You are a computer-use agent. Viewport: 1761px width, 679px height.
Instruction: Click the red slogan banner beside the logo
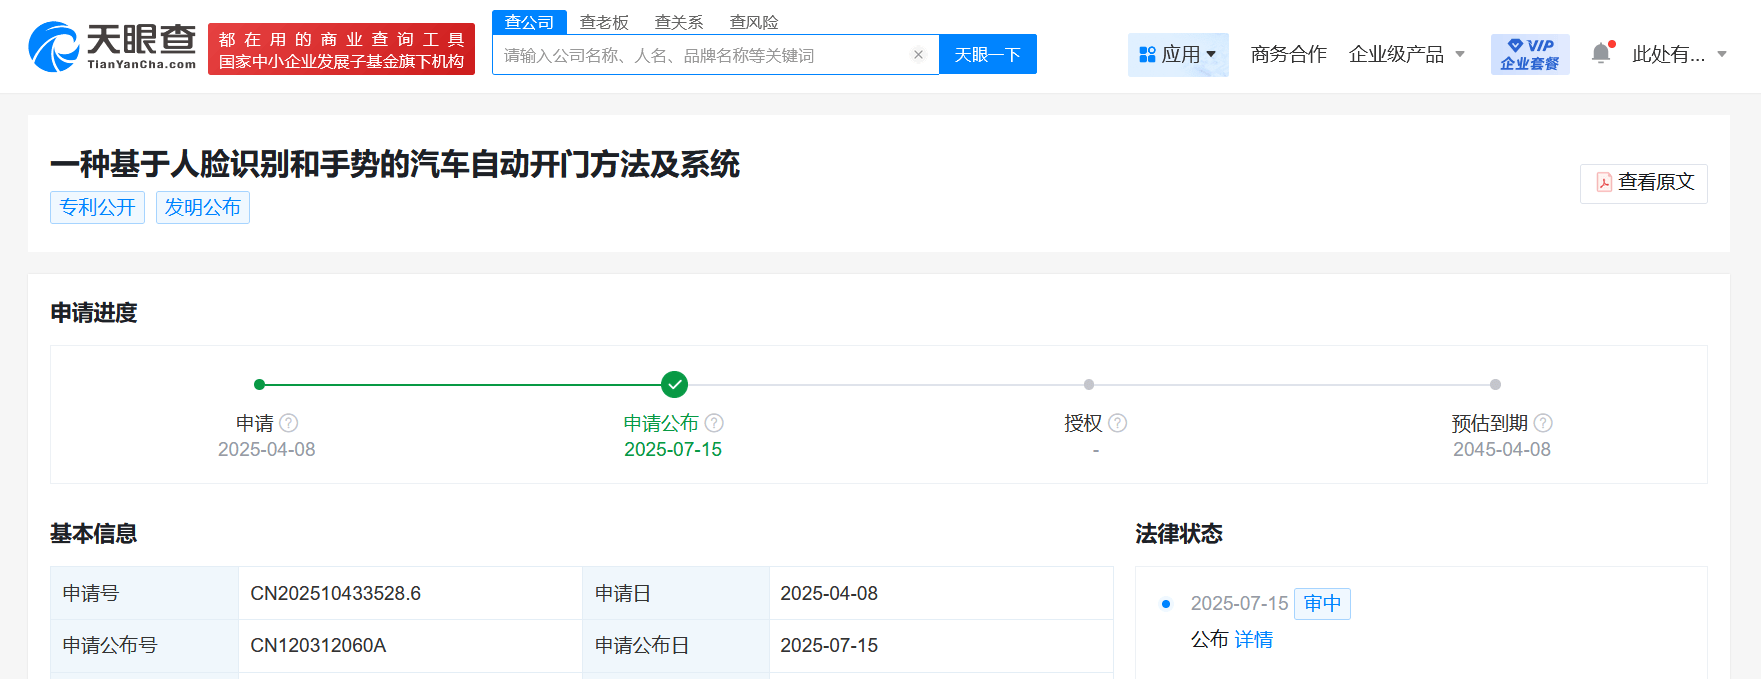pos(341,49)
